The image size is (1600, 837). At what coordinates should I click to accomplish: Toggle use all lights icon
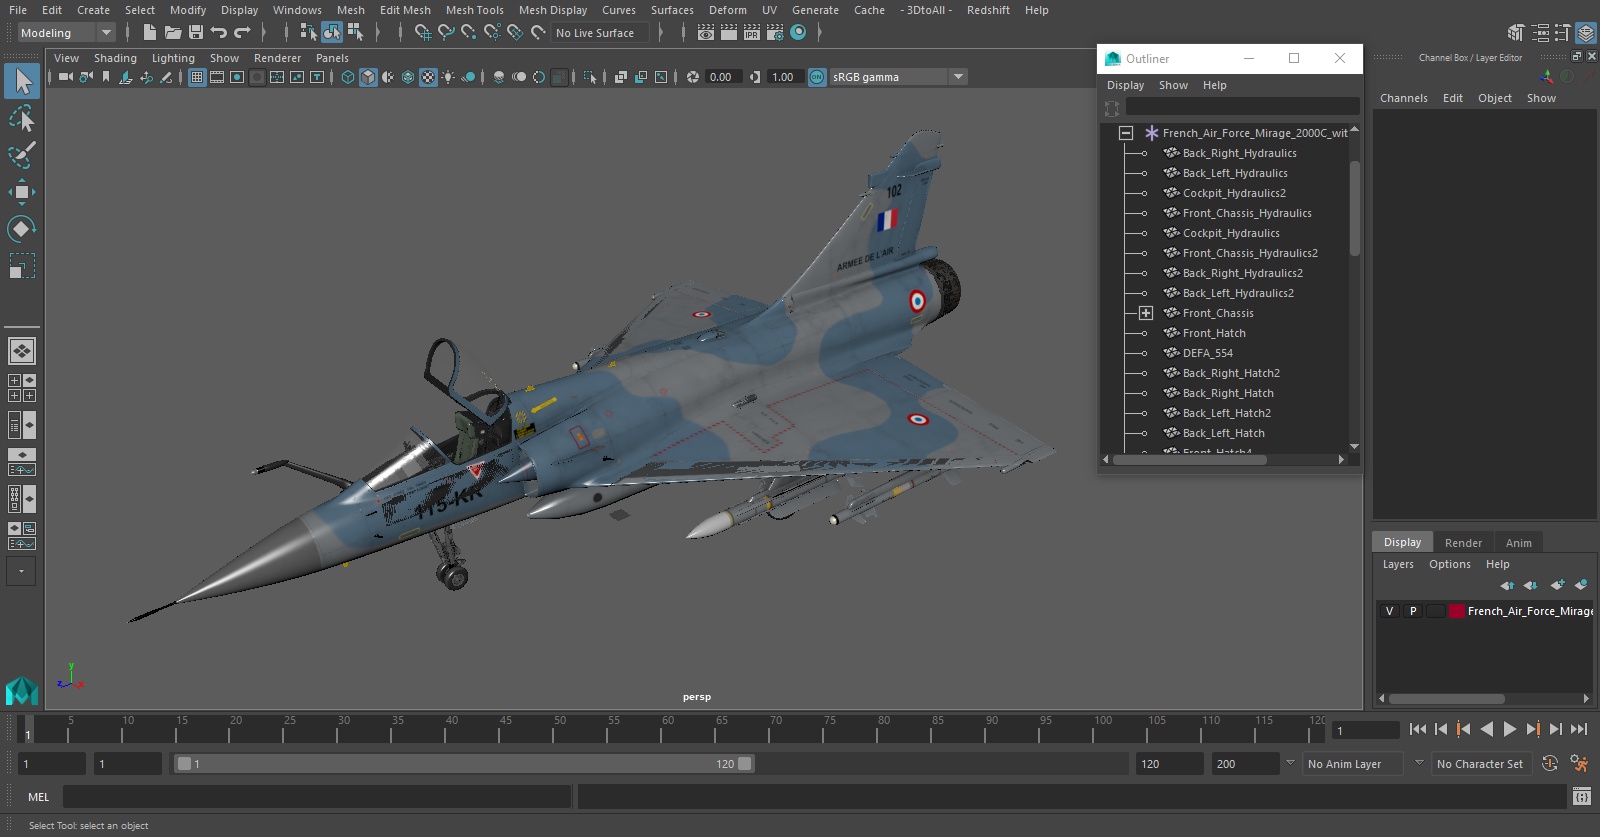tap(448, 77)
